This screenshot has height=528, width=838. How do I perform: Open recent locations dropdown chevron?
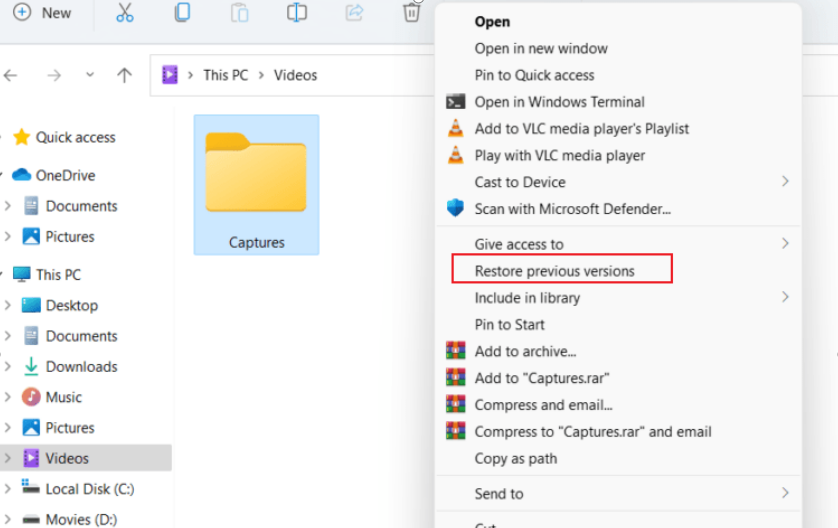90,75
